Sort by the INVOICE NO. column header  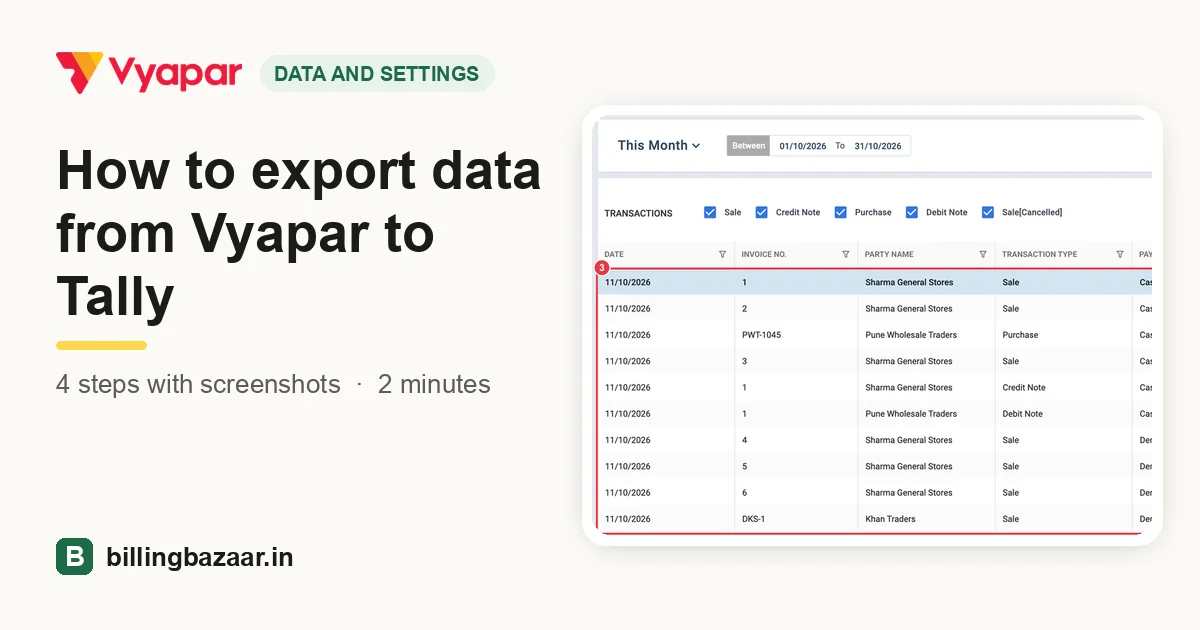pyautogui.click(x=764, y=254)
